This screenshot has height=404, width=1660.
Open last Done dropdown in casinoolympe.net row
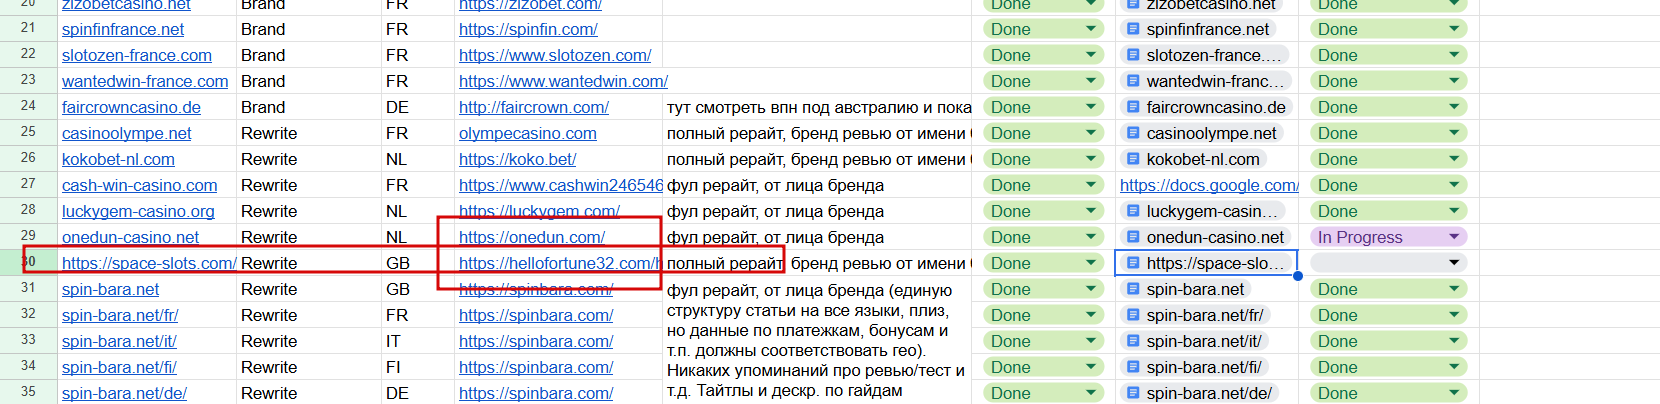1388,133
